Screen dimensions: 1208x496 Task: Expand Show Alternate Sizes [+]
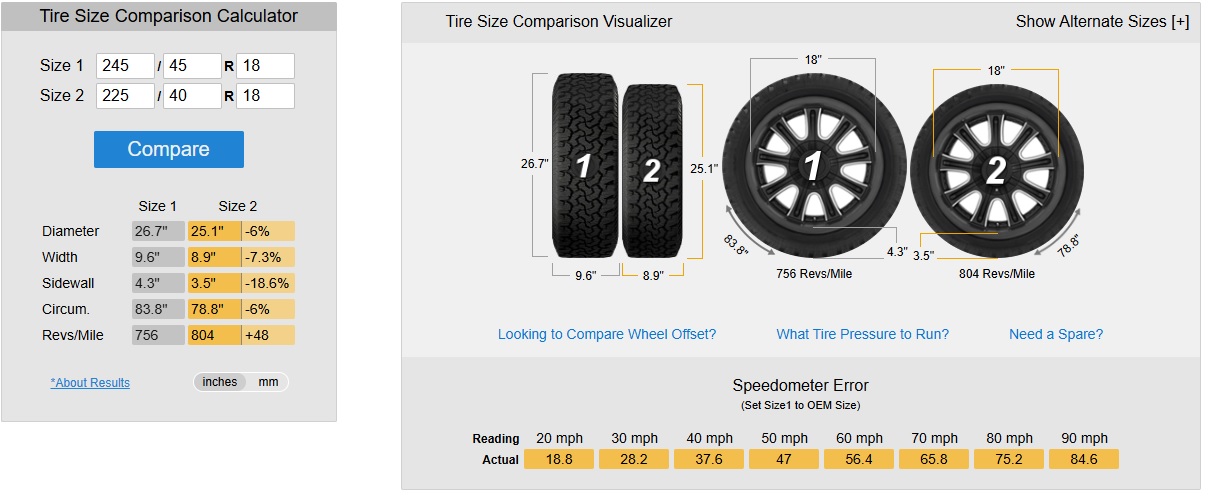1102,21
